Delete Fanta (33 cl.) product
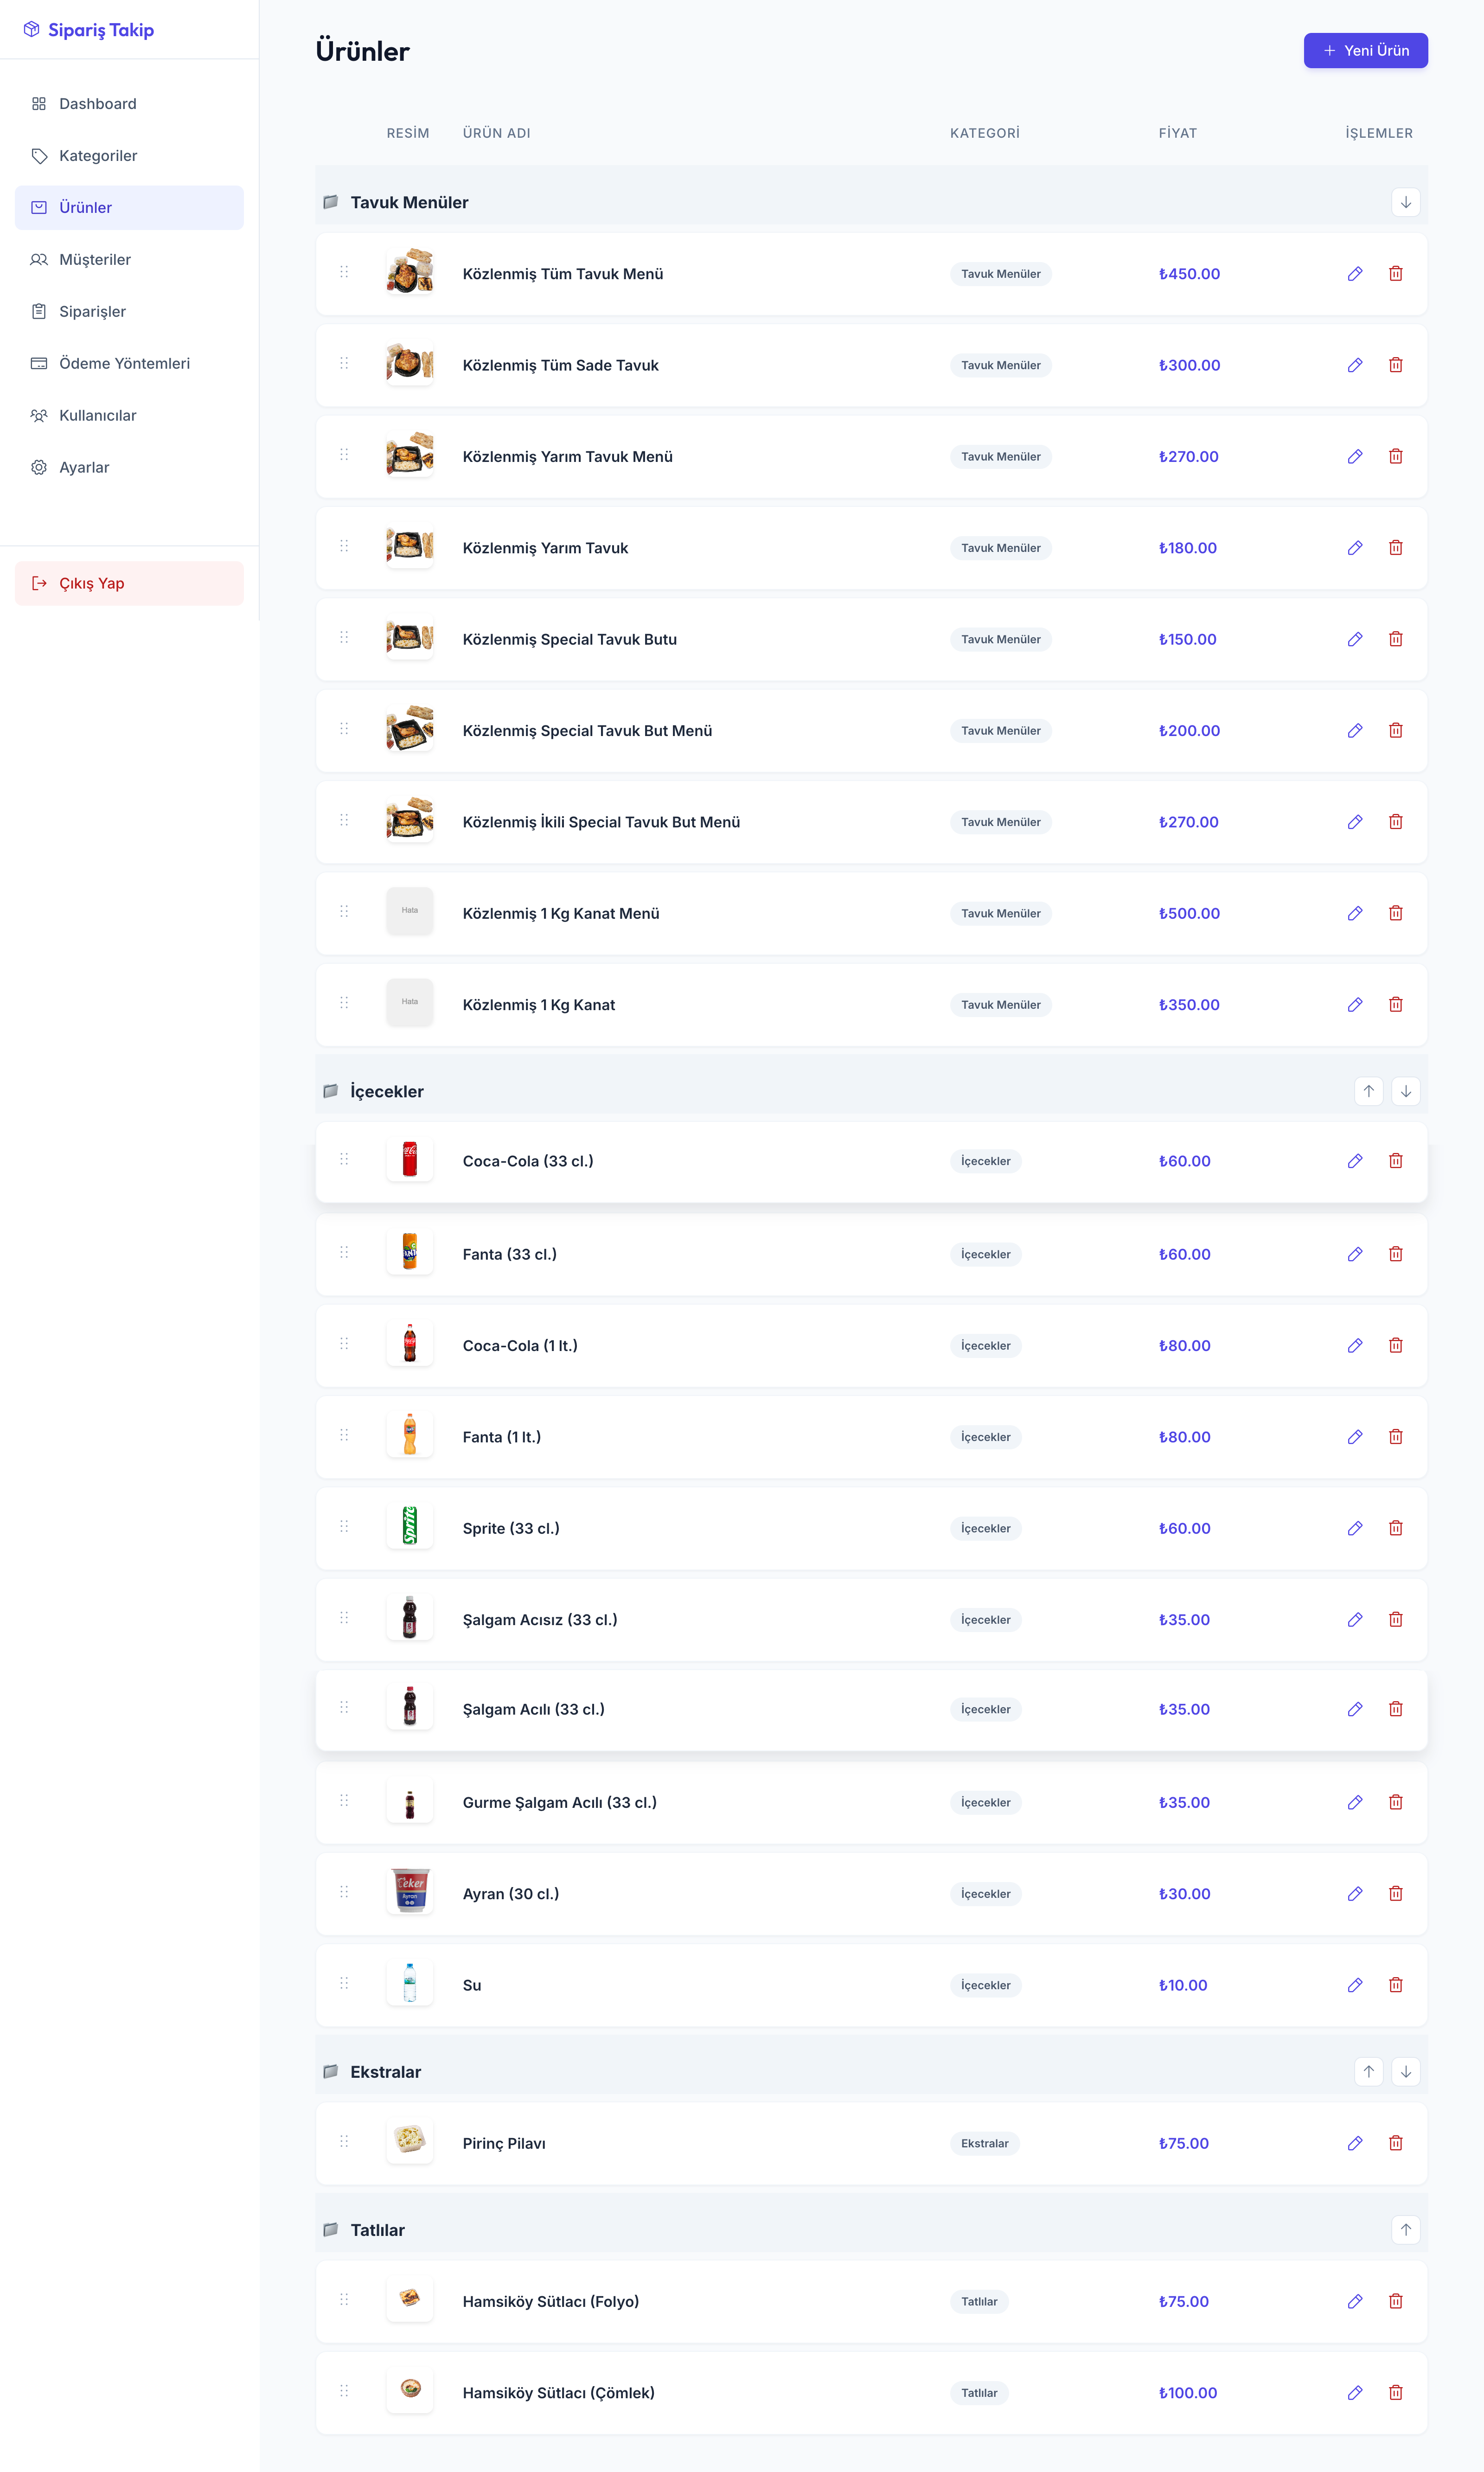 coord(1396,1254)
